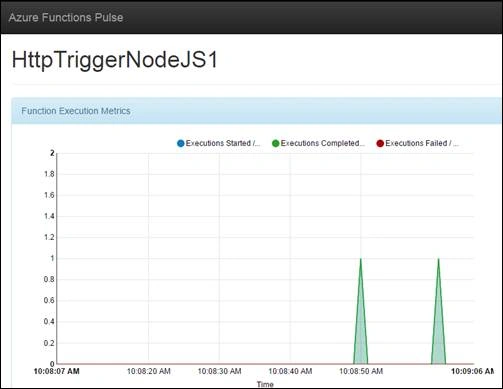Click the 10:08:50 AM time axis label

click(361, 371)
